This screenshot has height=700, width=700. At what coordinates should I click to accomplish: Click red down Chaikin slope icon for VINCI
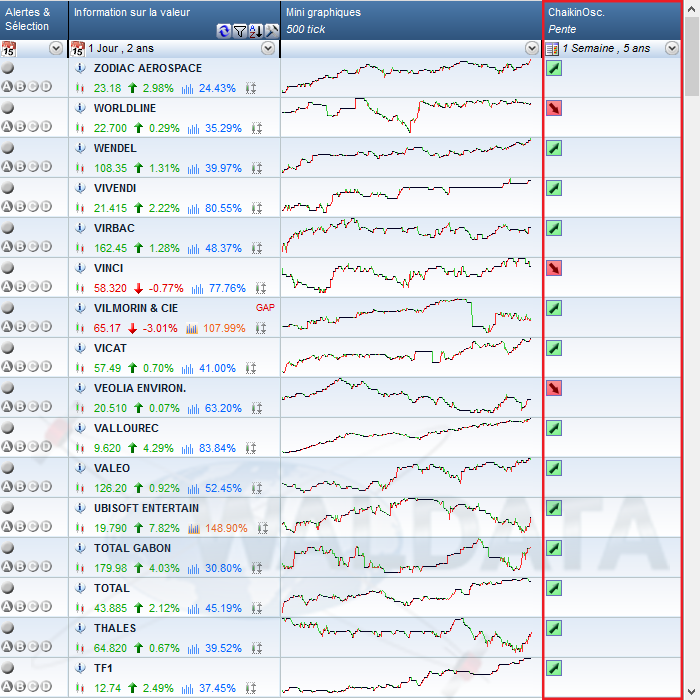click(x=554, y=268)
